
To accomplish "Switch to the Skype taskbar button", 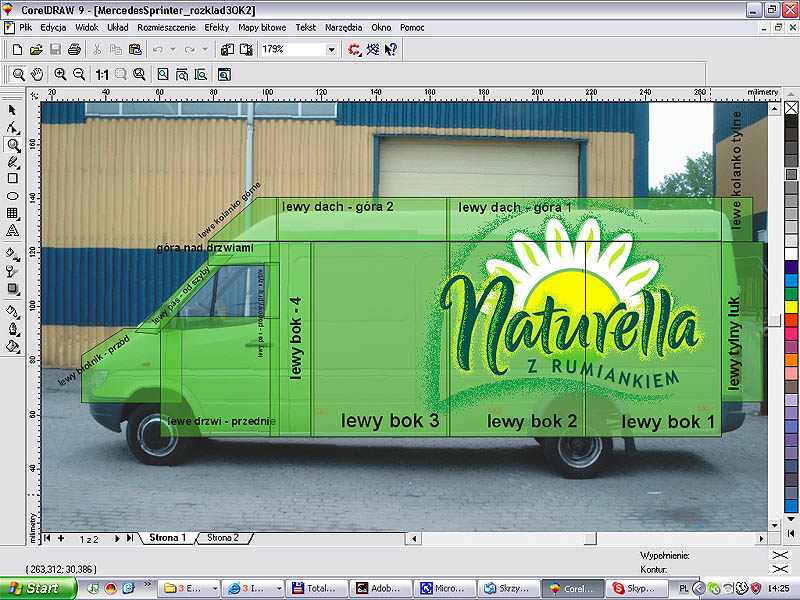I will [x=636, y=589].
